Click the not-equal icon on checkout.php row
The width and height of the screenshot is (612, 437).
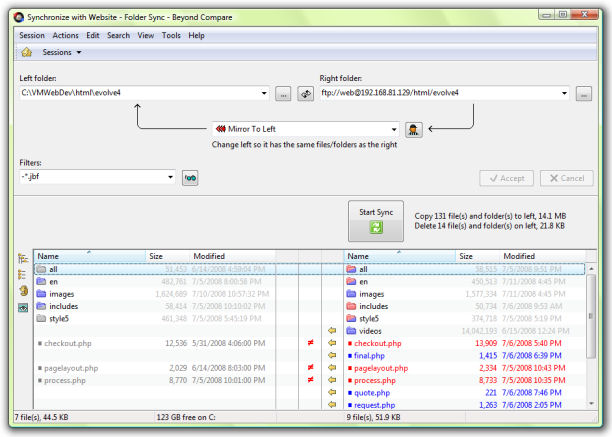click(310, 343)
